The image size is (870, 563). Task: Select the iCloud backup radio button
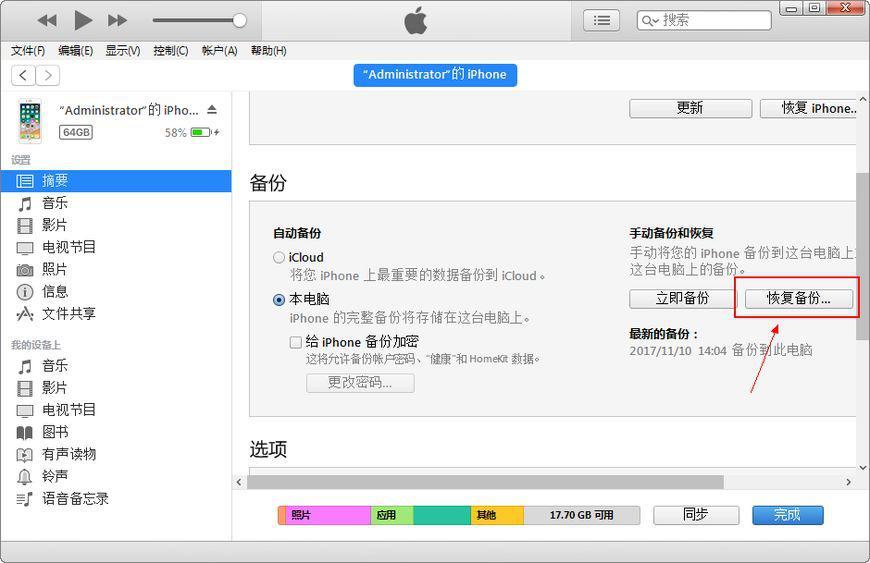(x=279, y=258)
